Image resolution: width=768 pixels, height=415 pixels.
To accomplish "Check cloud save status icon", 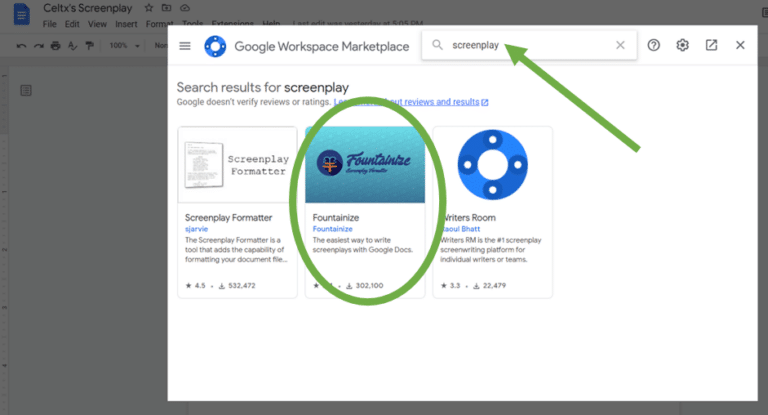I will (185, 8).
